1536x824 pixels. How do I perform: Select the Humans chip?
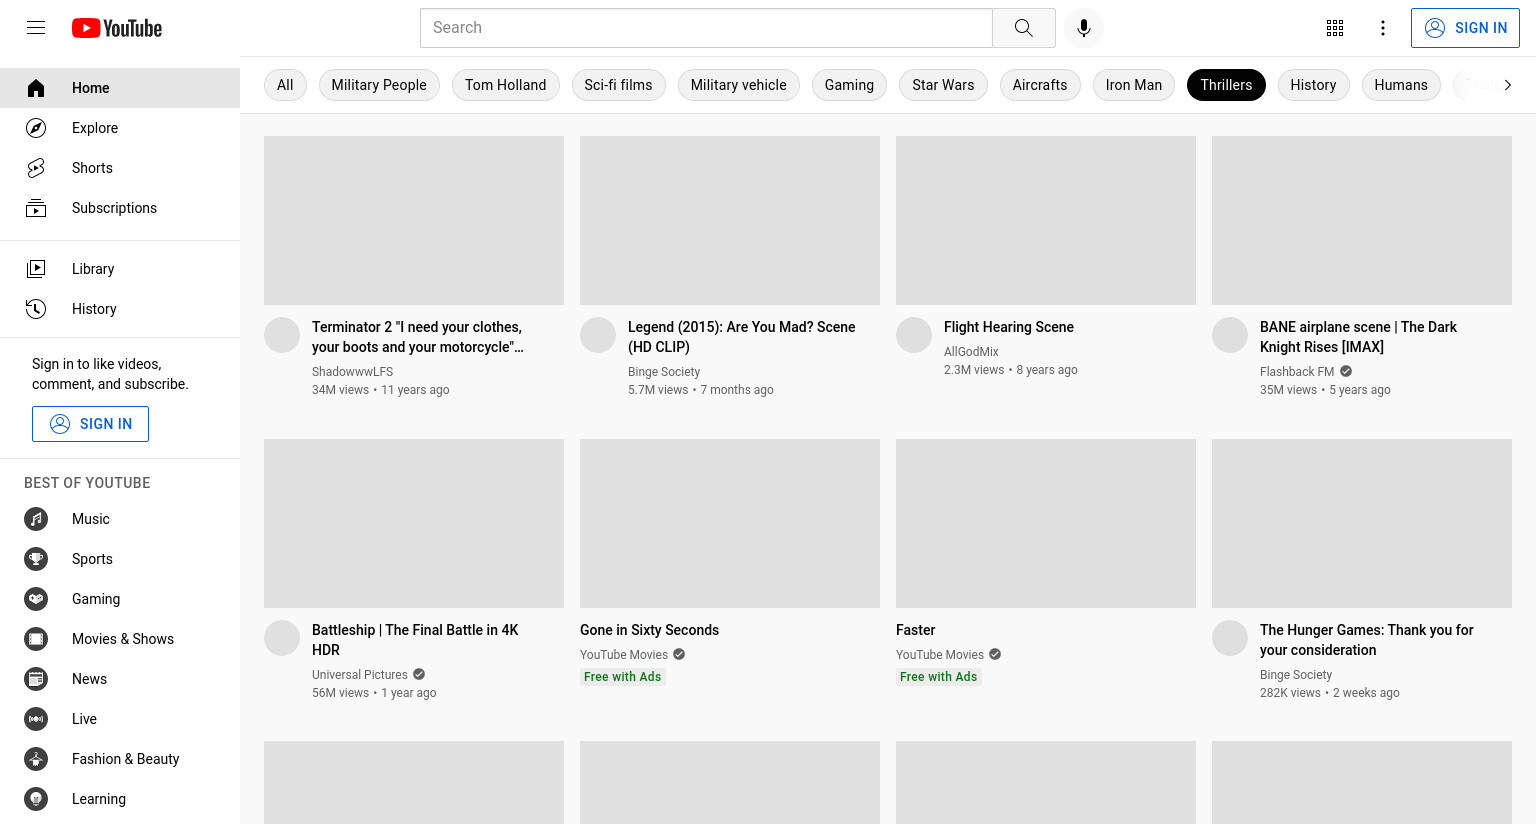pyautogui.click(x=1401, y=85)
